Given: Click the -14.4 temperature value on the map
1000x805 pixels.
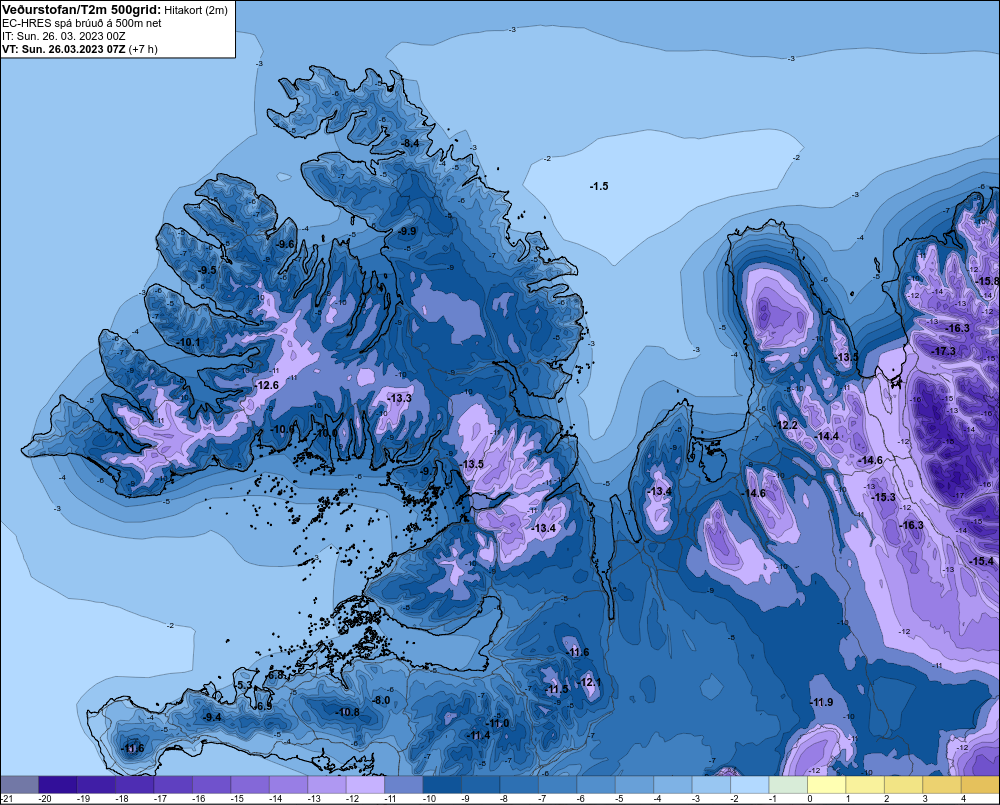Looking at the screenshot, I should (827, 436).
